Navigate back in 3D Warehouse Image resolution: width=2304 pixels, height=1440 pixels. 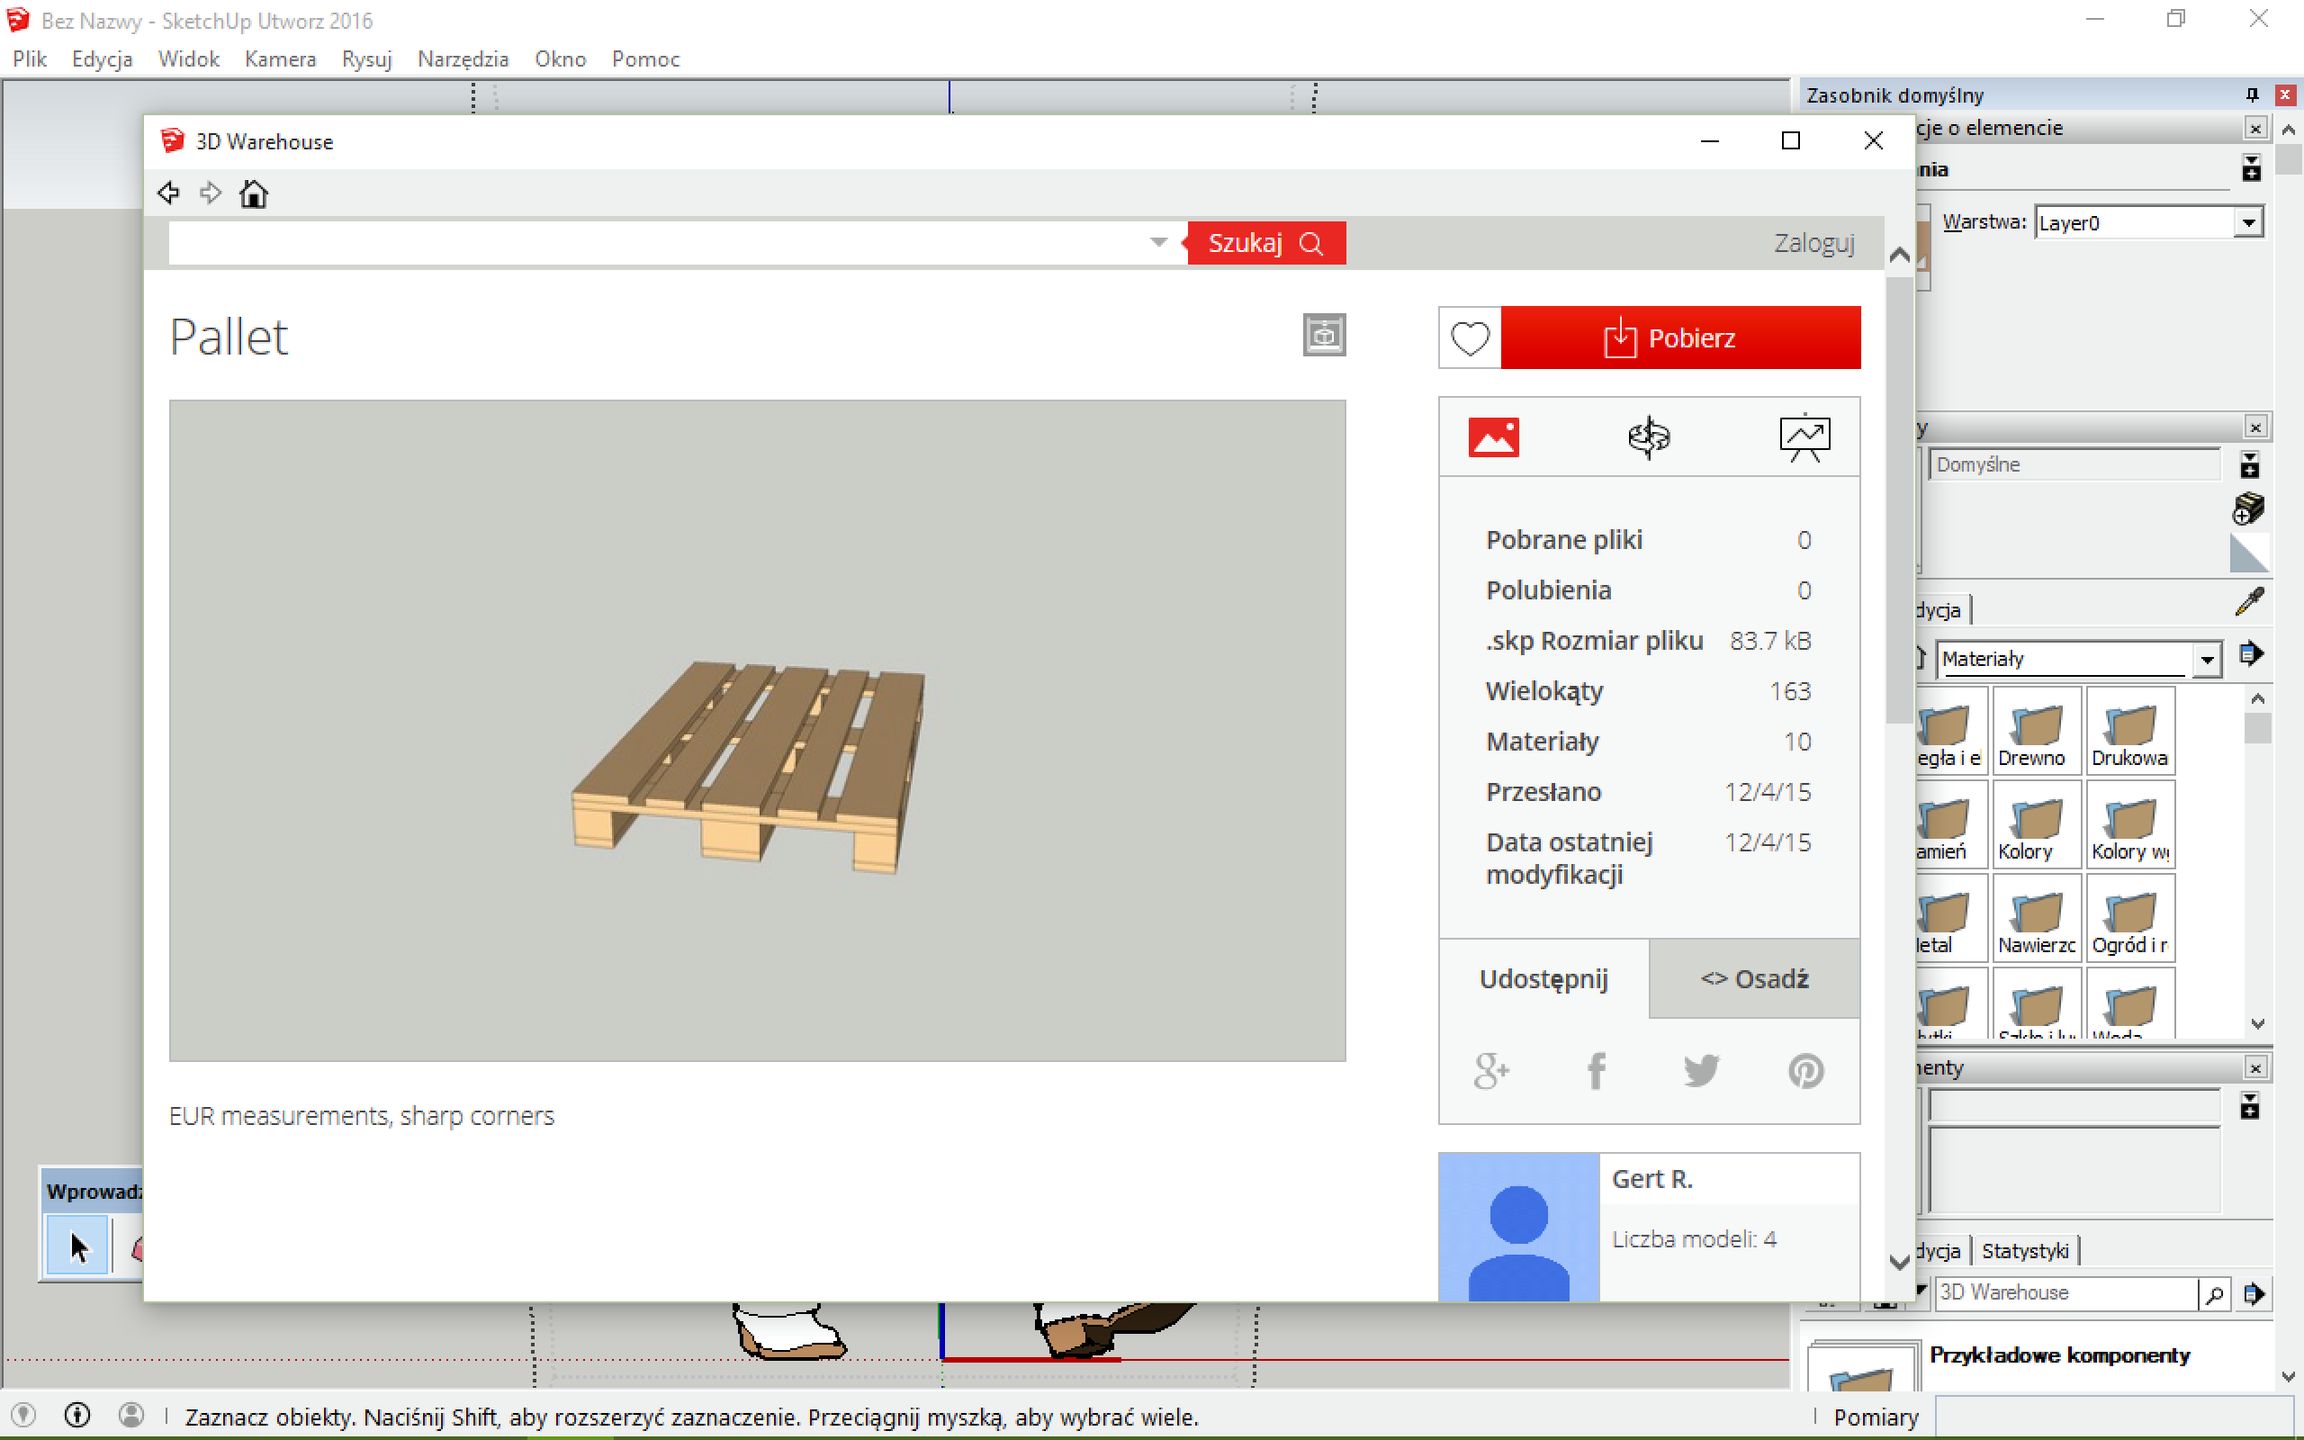pos(168,193)
